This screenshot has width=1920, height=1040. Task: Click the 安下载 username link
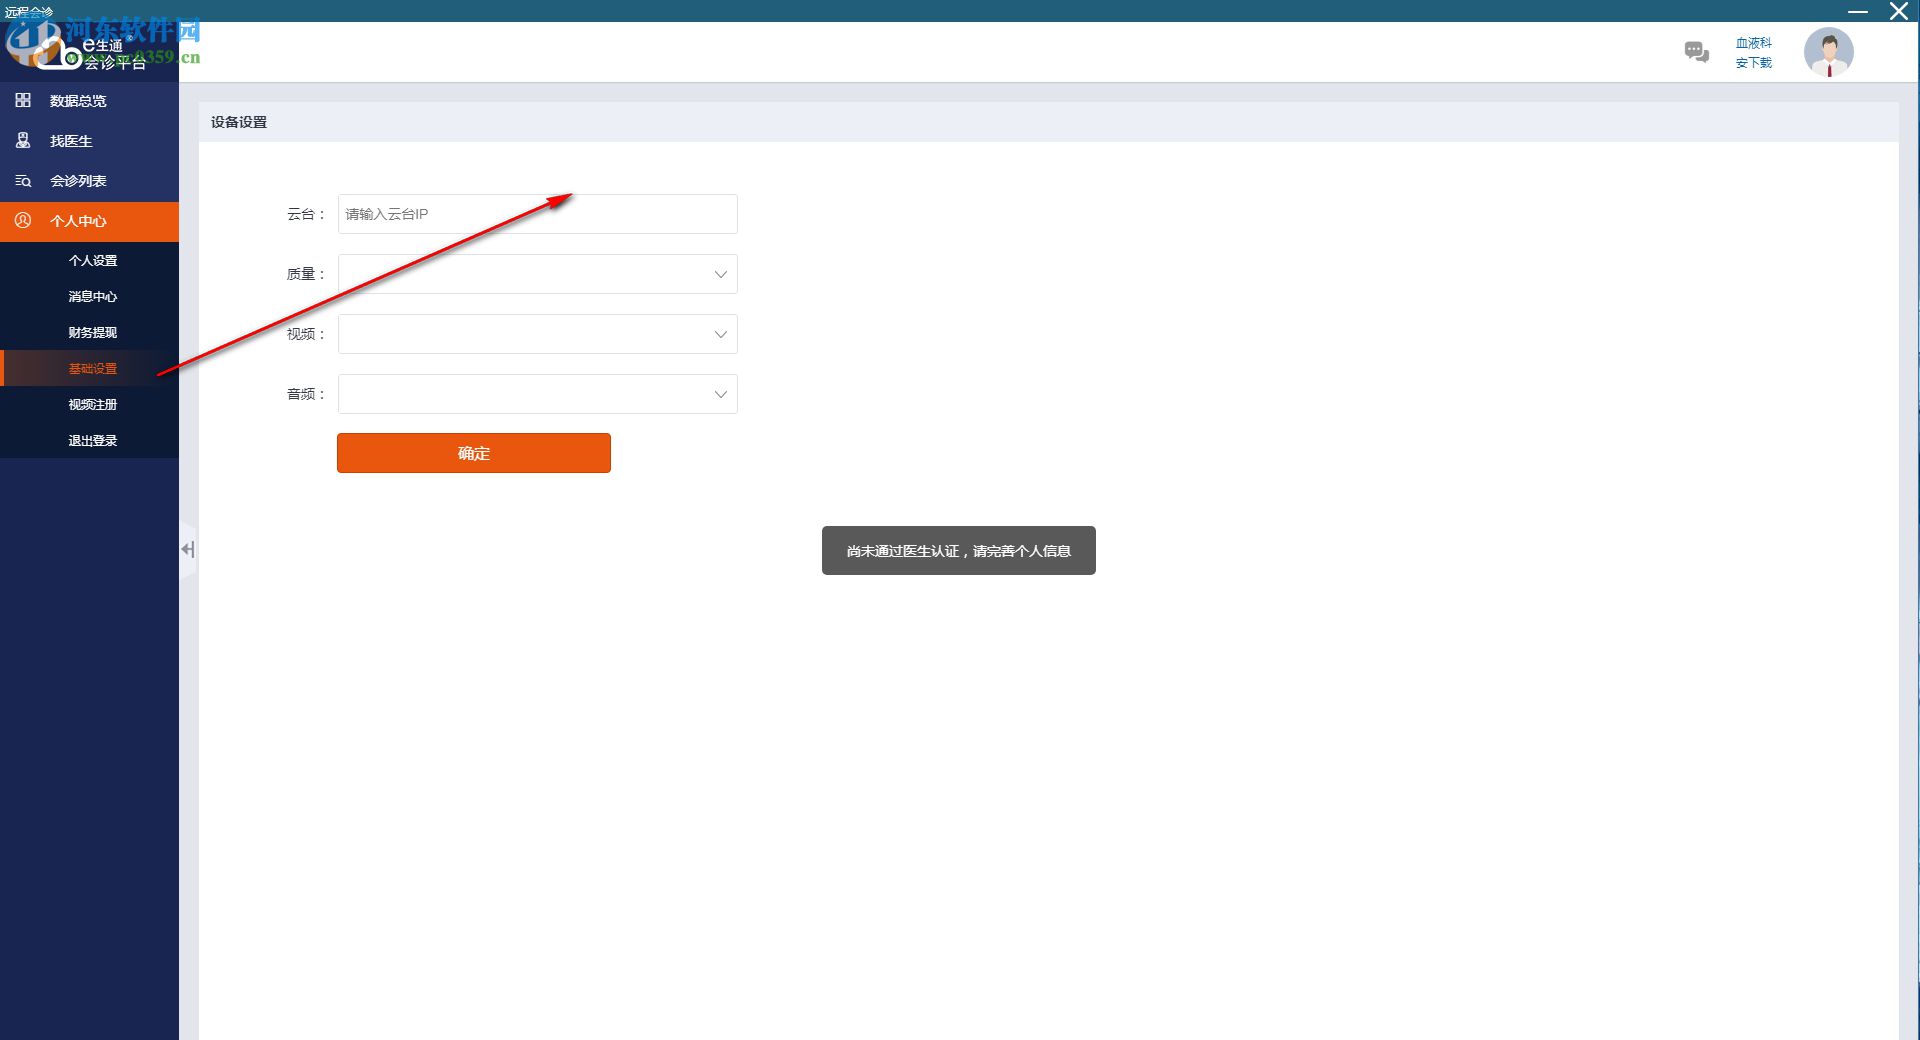[1753, 63]
